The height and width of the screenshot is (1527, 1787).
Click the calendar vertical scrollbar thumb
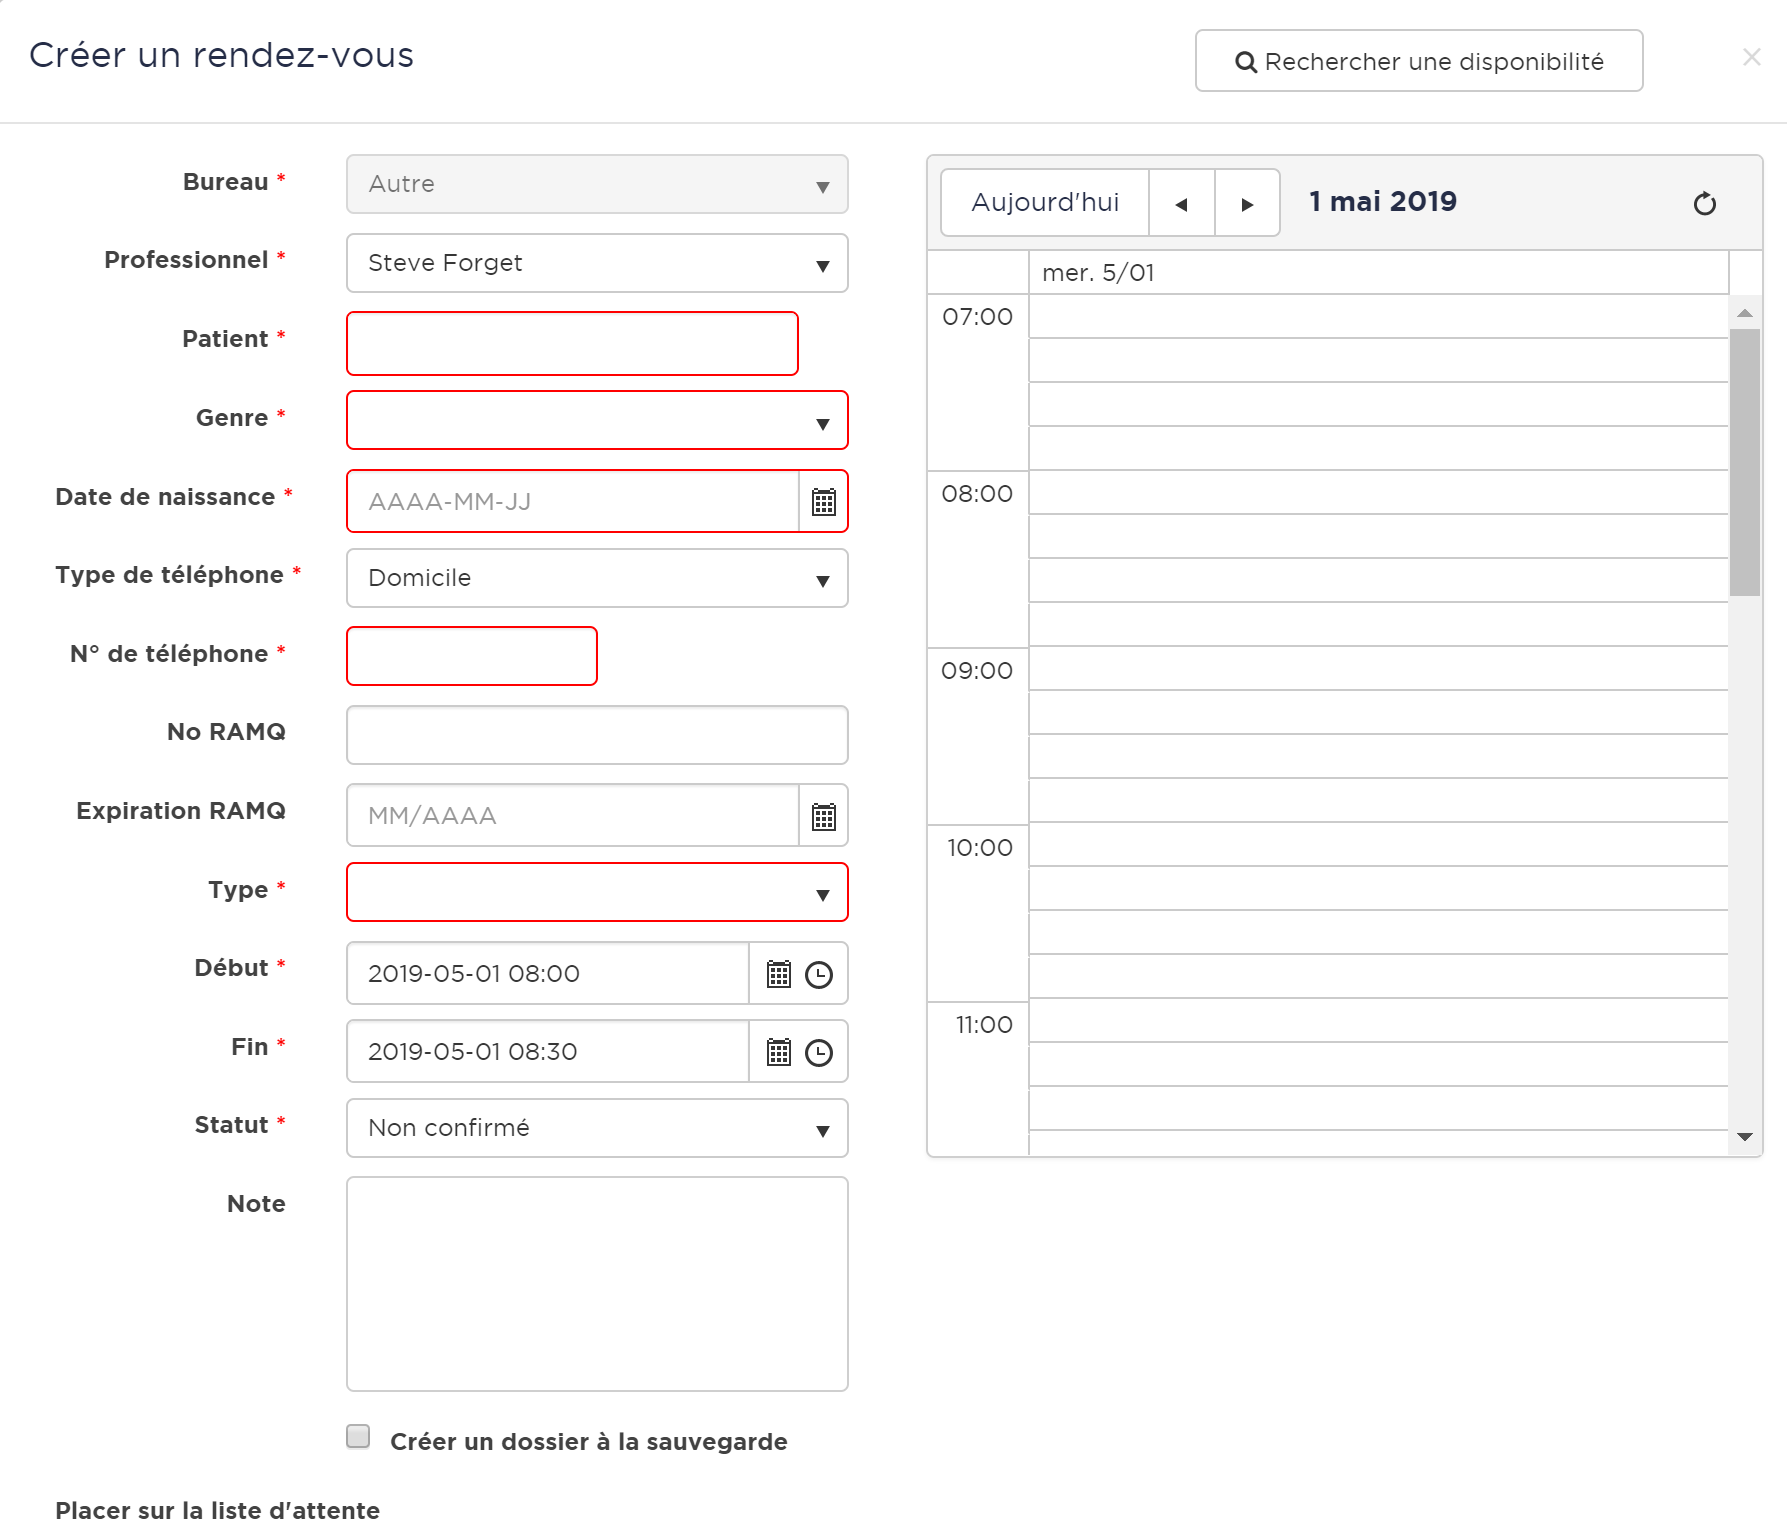(1744, 460)
